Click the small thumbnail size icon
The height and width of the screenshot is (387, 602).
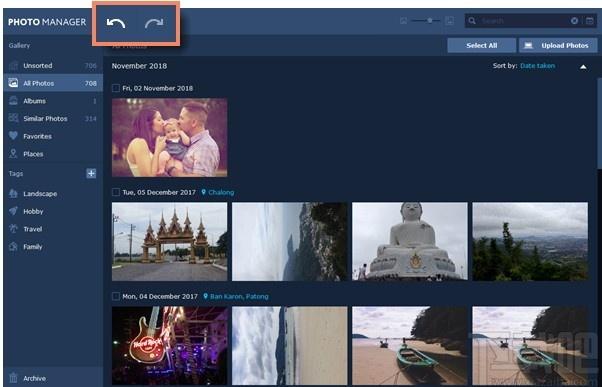coord(404,21)
